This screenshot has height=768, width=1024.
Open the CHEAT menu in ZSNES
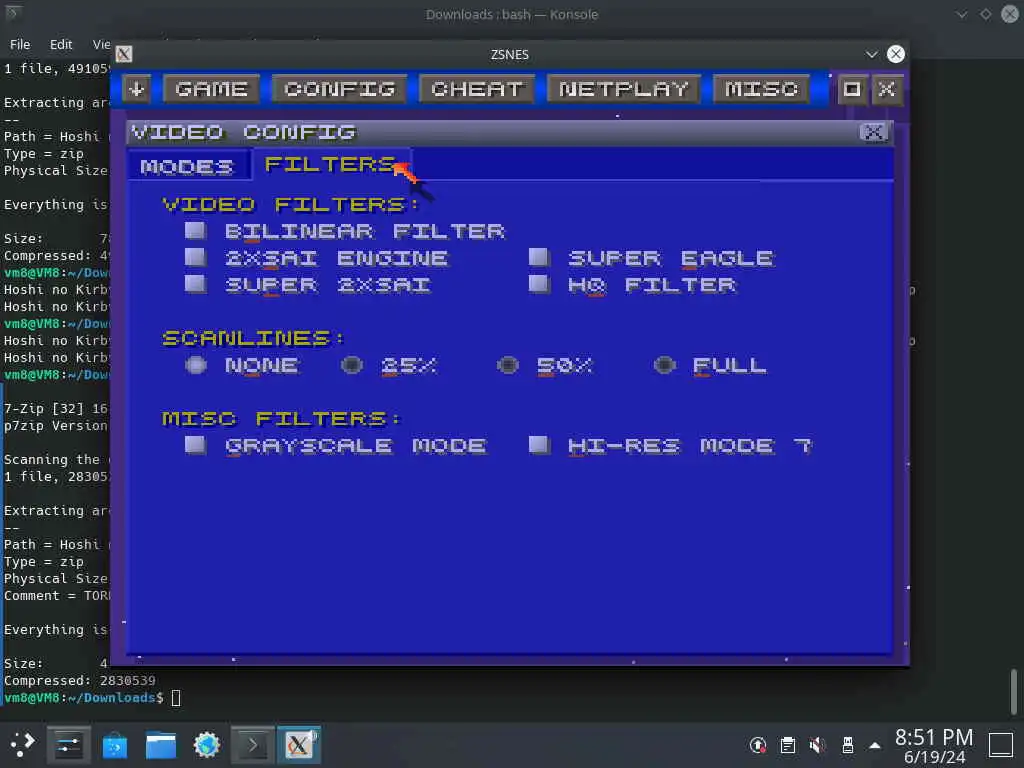pos(477,89)
